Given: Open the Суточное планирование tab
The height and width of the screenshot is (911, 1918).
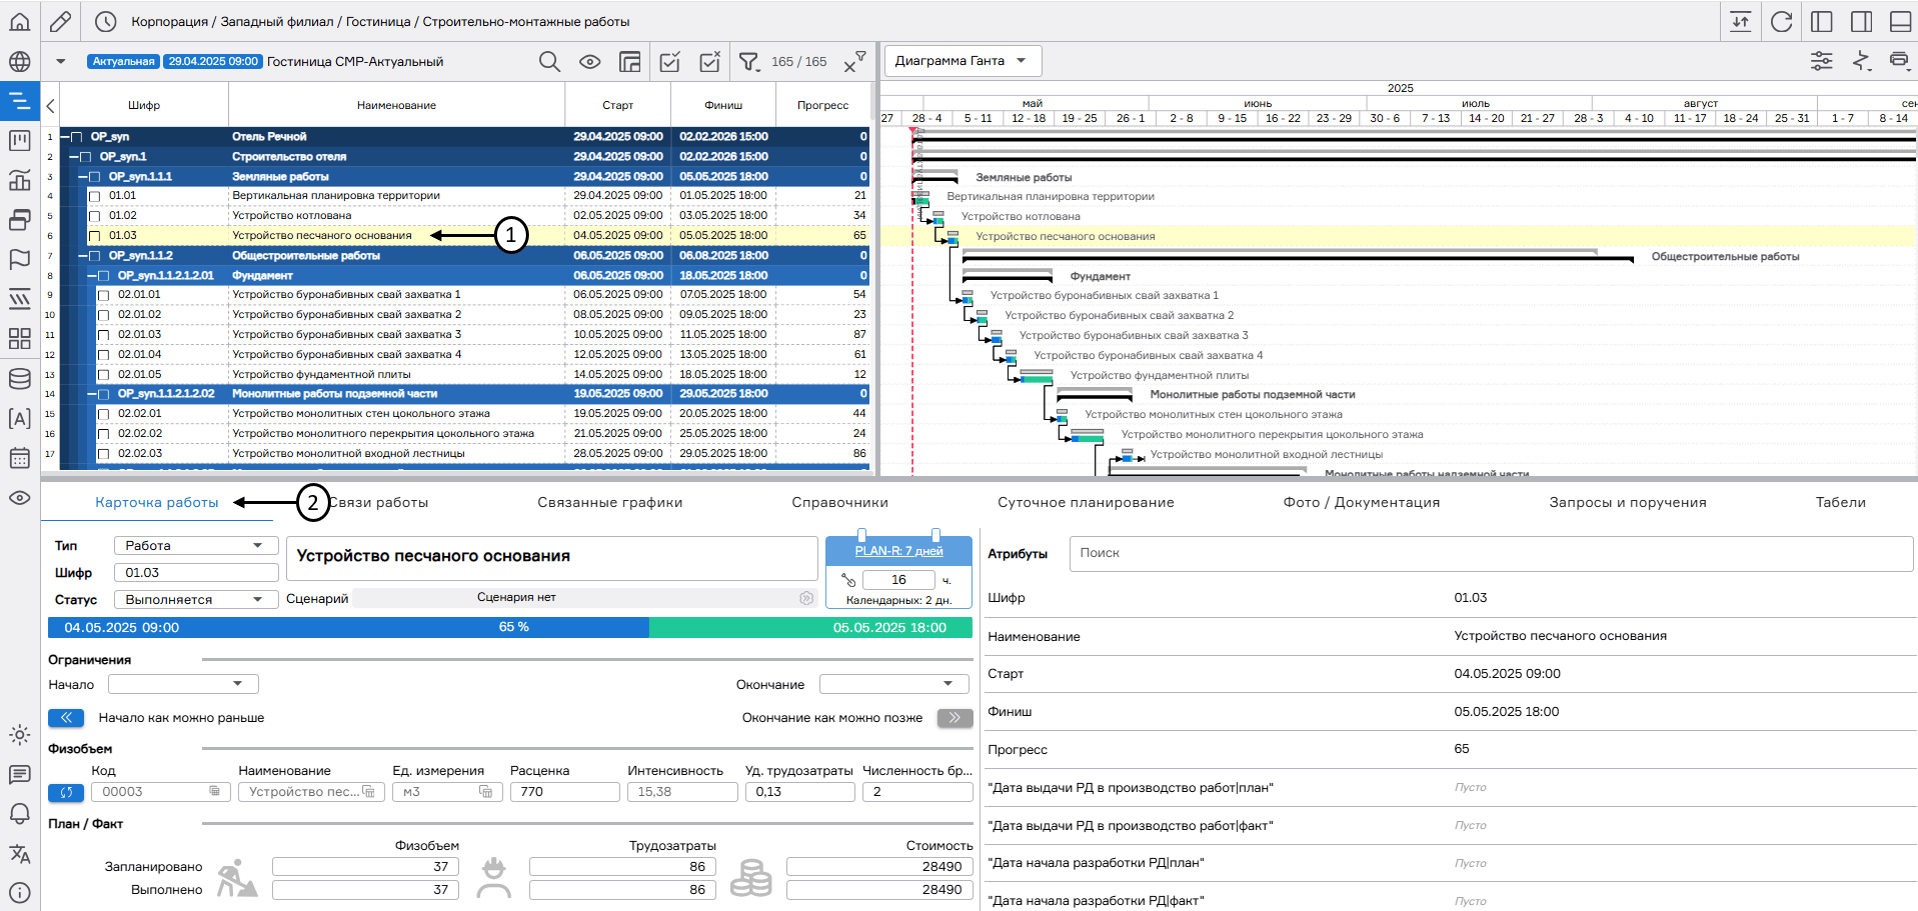Looking at the screenshot, I should point(1085,502).
